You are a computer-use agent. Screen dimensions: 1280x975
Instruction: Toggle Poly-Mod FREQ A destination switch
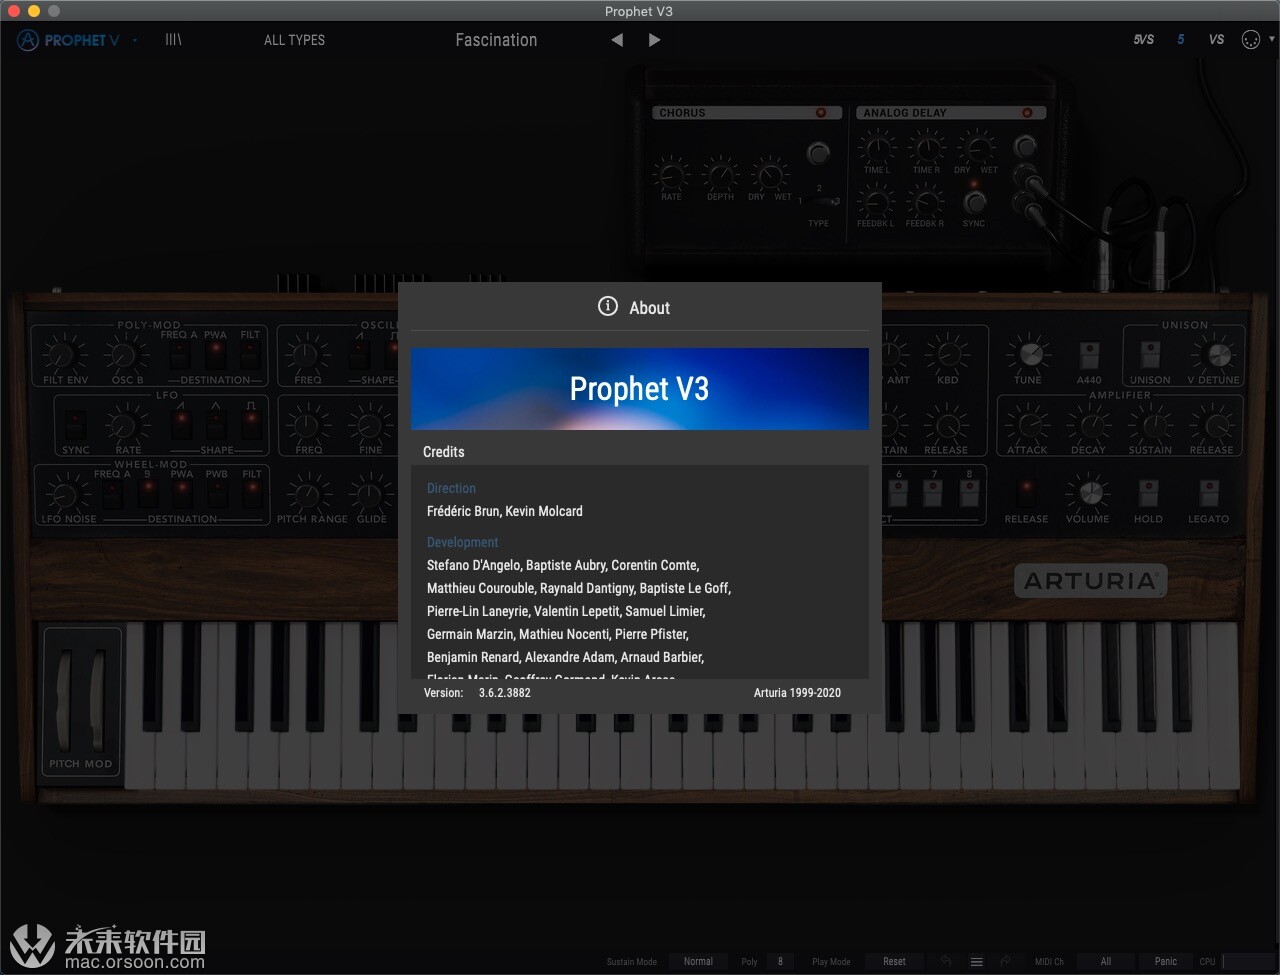(179, 353)
